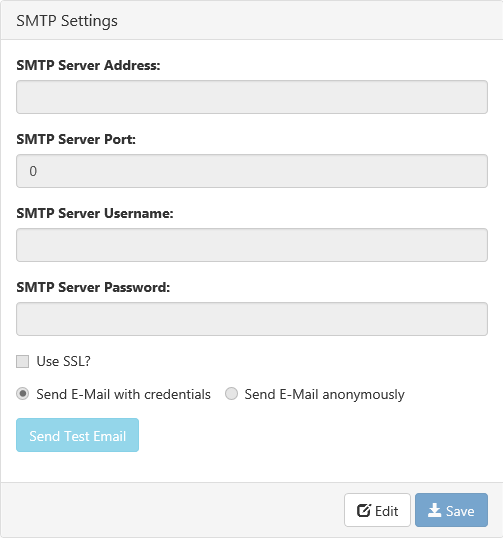This screenshot has height=538, width=503.
Task: Click into the SMTP Server Port field
Action: (x=252, y=171)
